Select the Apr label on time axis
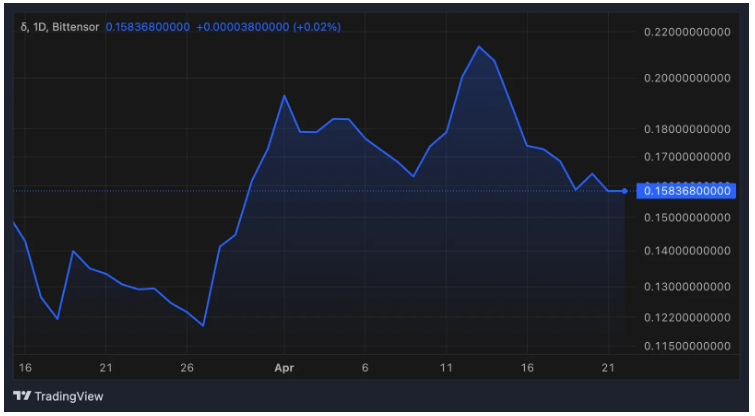 coord(284,367)
